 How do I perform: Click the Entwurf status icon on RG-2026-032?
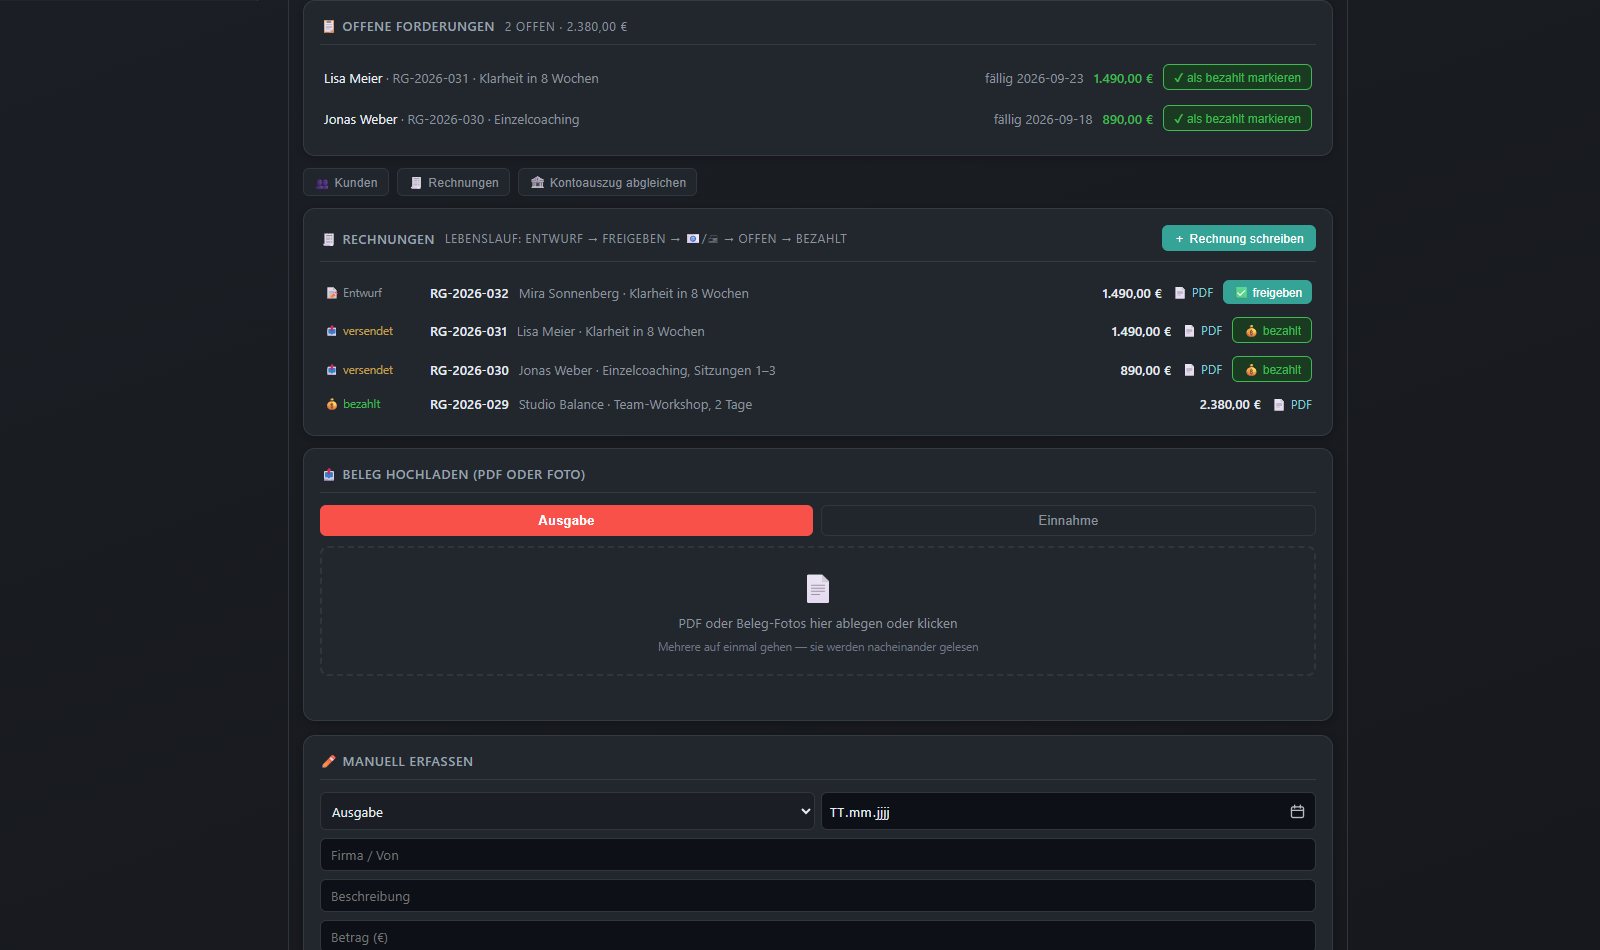(332, 293)
